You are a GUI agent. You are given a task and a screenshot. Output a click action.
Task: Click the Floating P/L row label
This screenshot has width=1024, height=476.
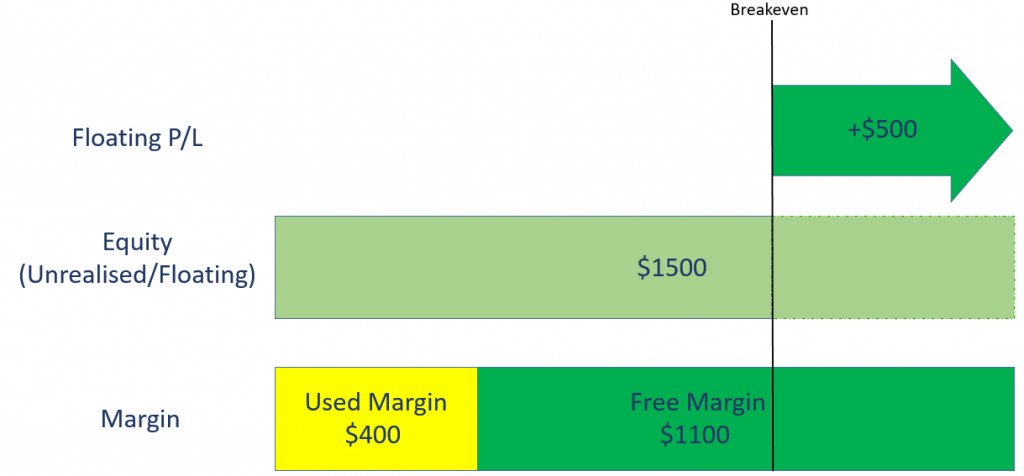coord(138,138)
